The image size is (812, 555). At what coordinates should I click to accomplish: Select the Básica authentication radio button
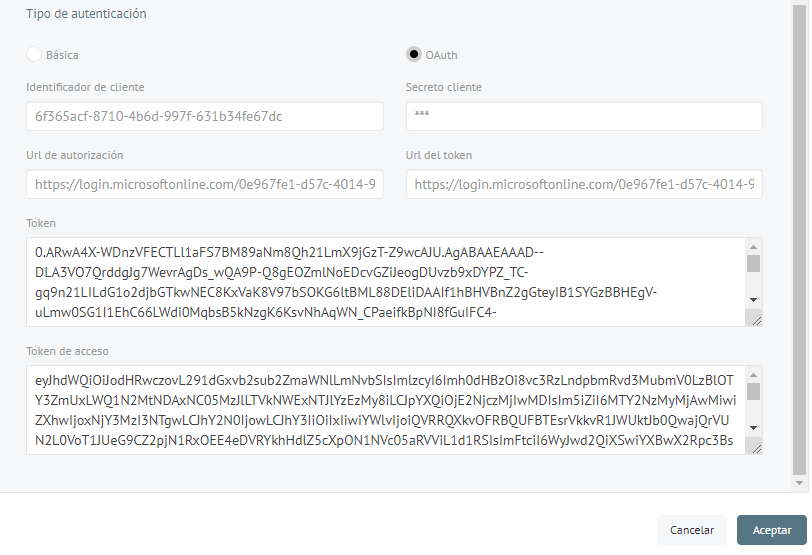tap(34, 54)
